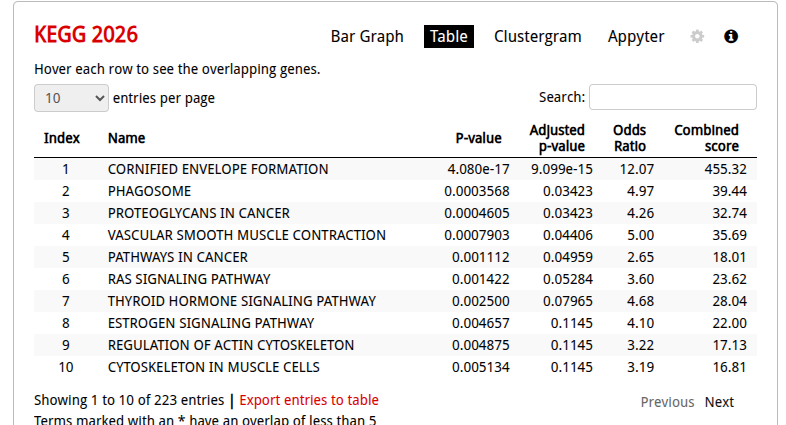Sort by Adjusted p-value column header
This screenshot has height=425, width=786.
557,138
